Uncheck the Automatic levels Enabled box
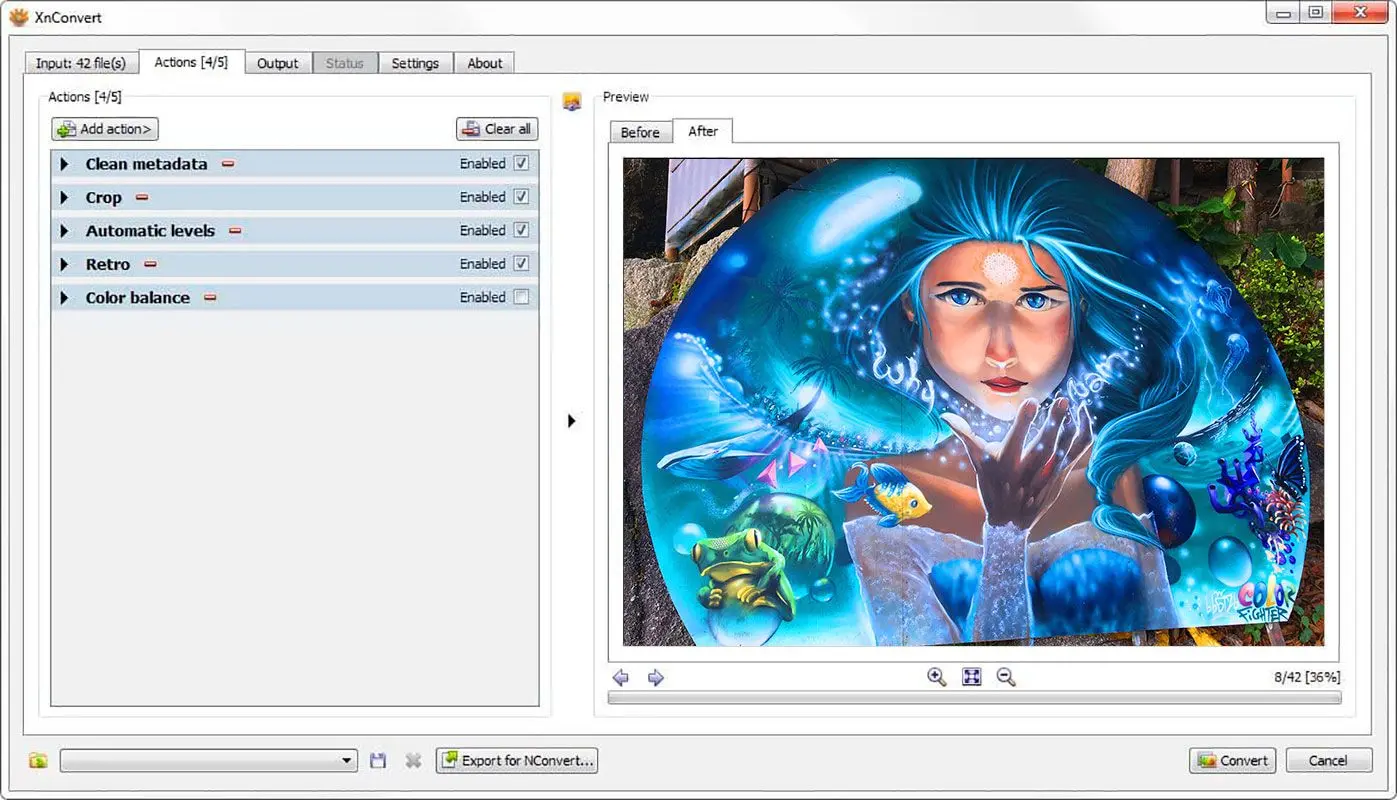 point(521,230)
